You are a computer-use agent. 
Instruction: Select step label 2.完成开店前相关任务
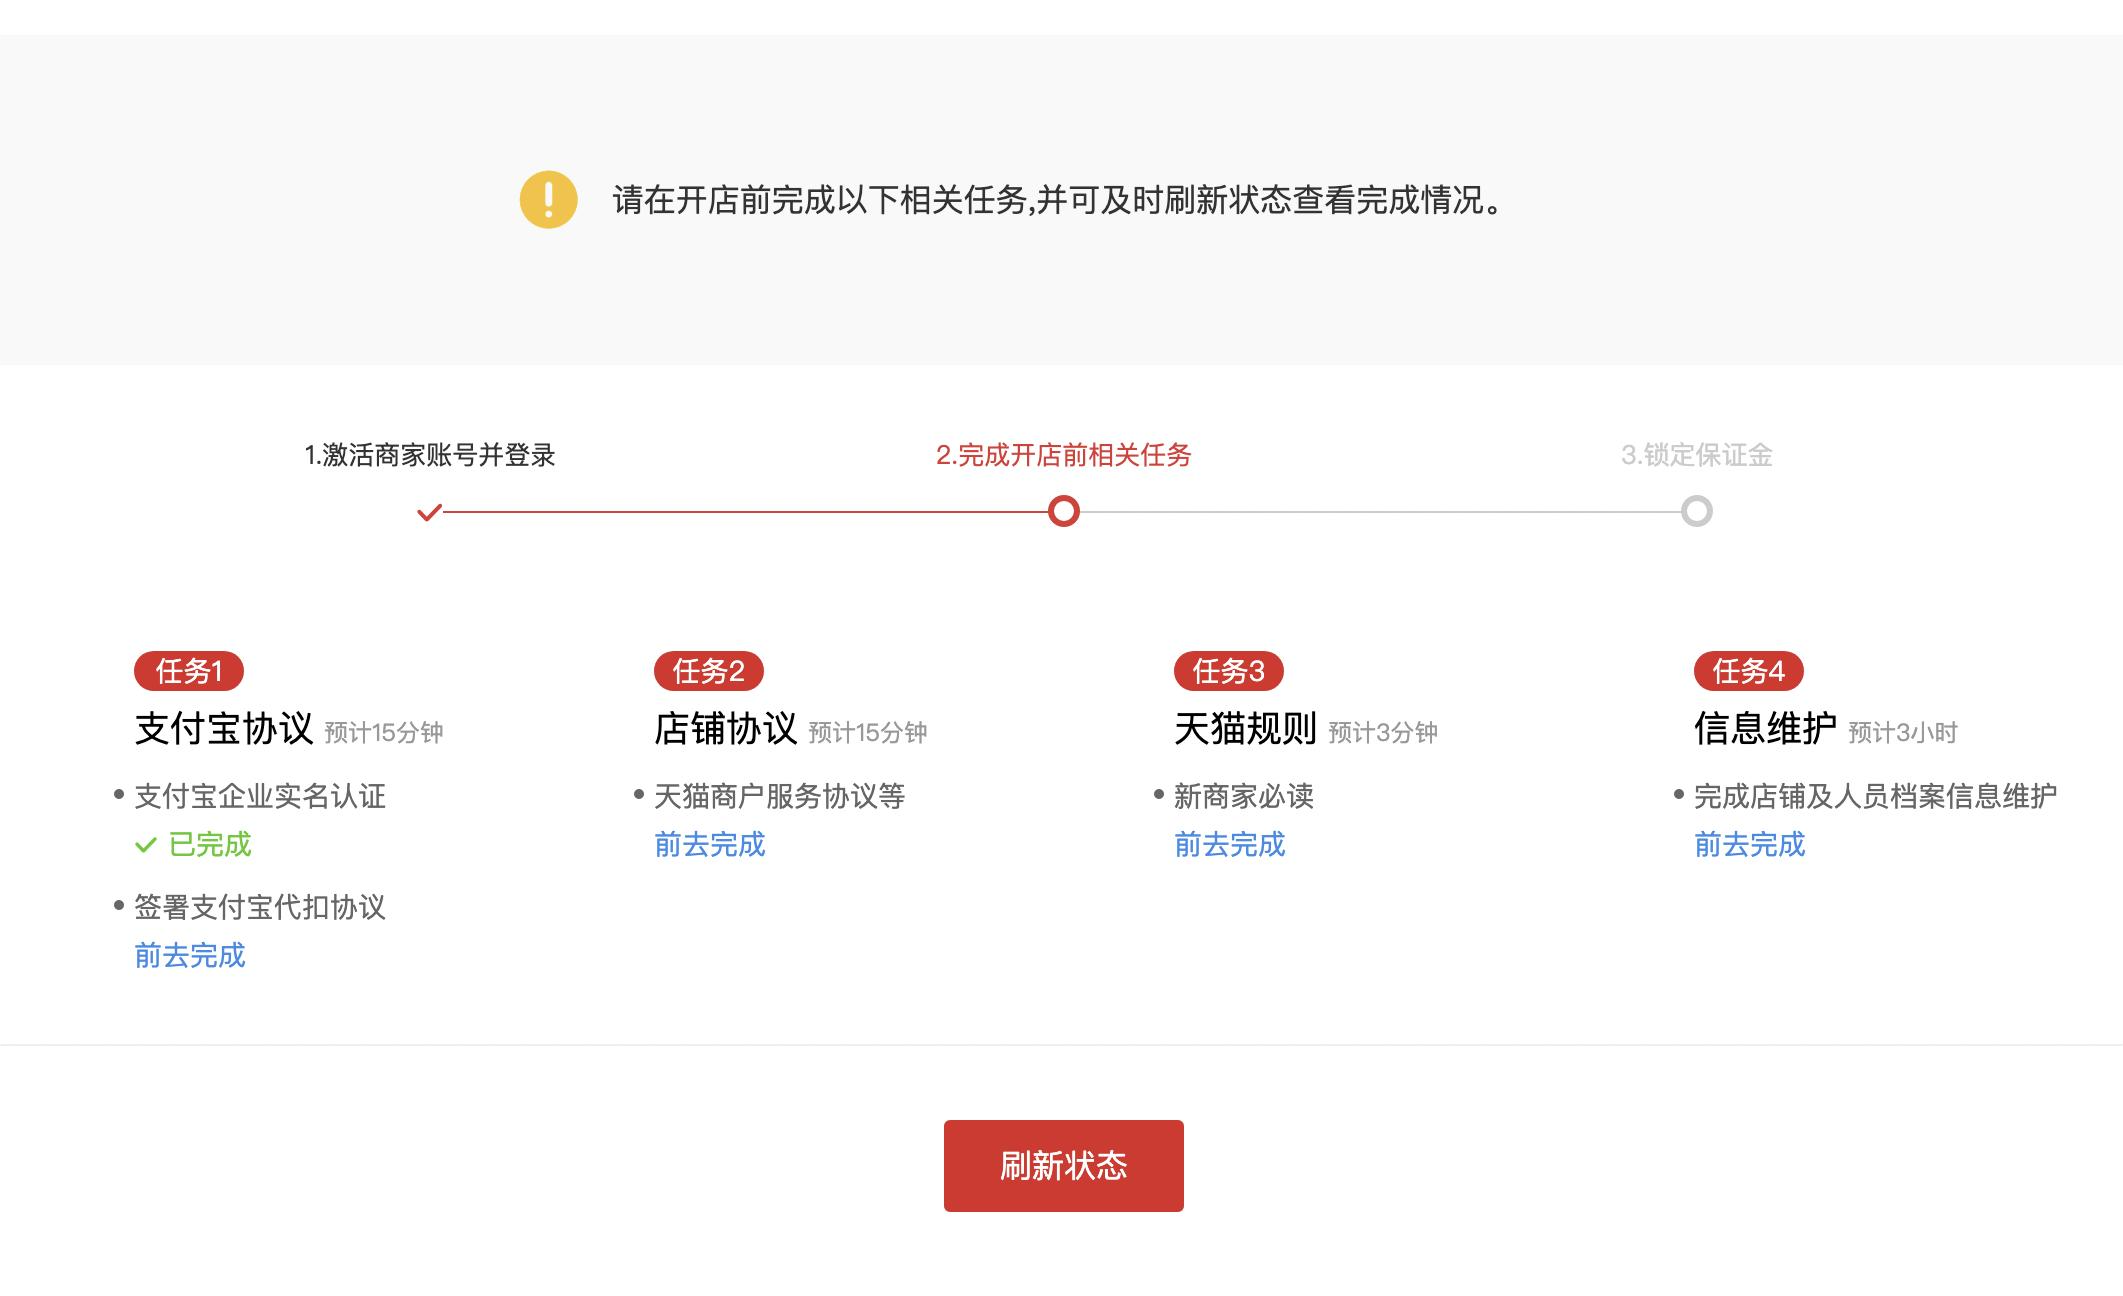[x=1064, y=456]
